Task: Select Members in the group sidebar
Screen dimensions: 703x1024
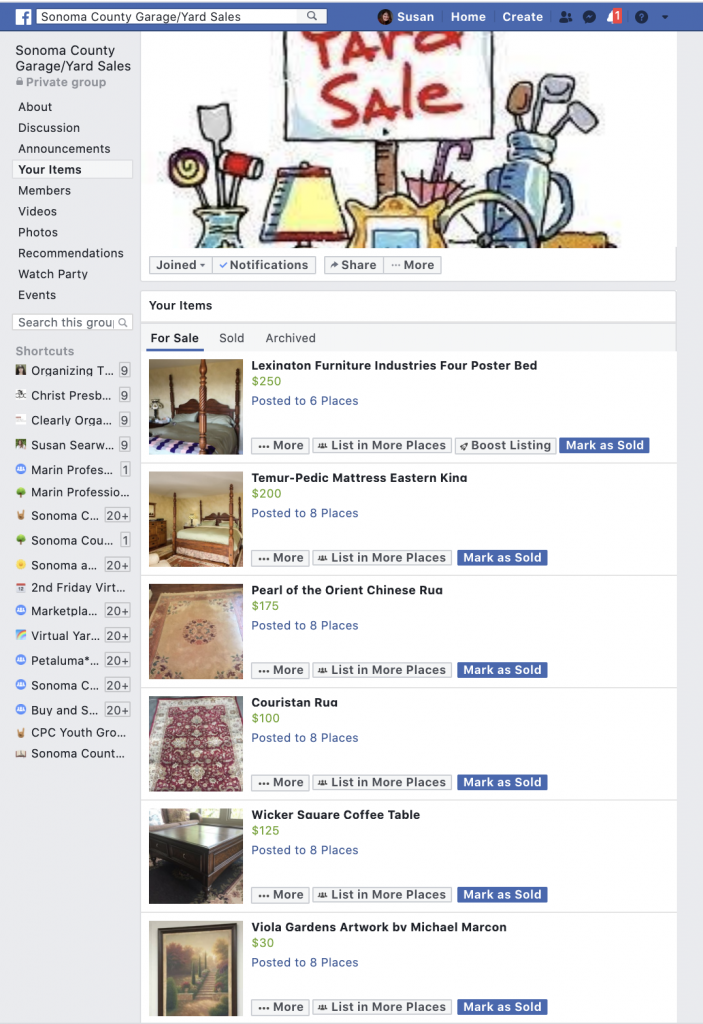Action: (44, 191)
